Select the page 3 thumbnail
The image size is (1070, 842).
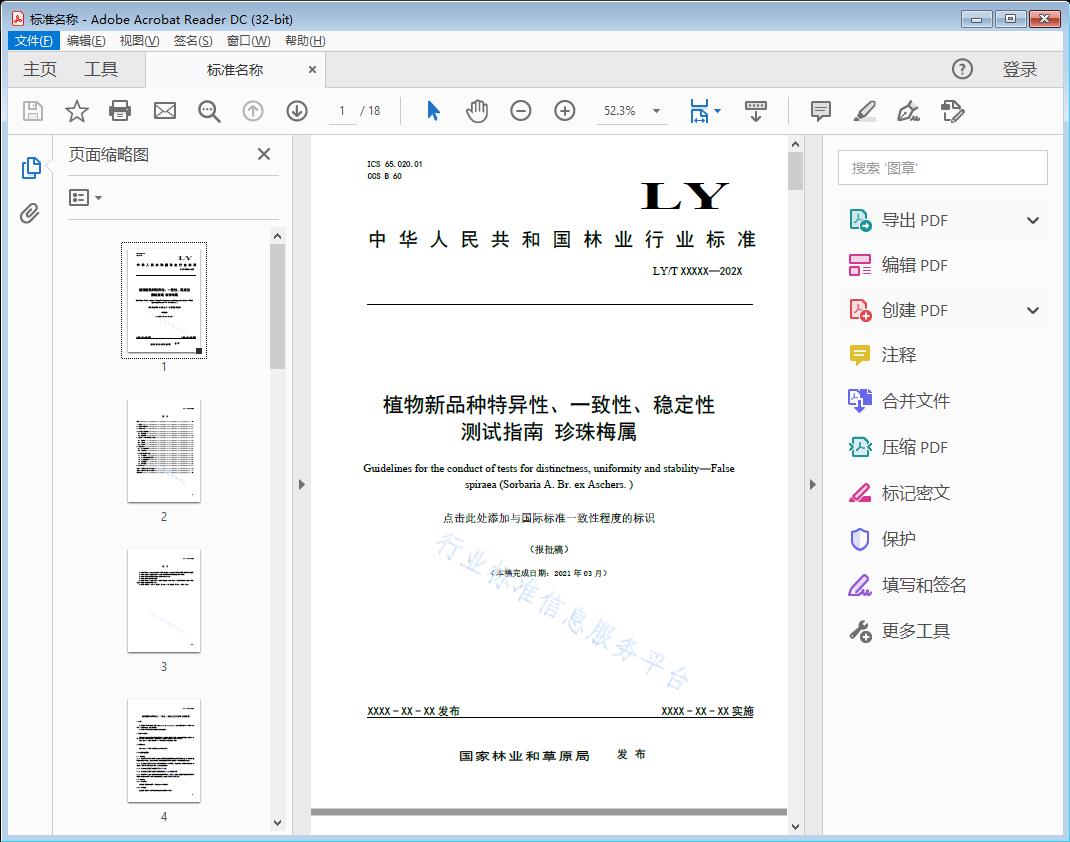click(163, 600)
